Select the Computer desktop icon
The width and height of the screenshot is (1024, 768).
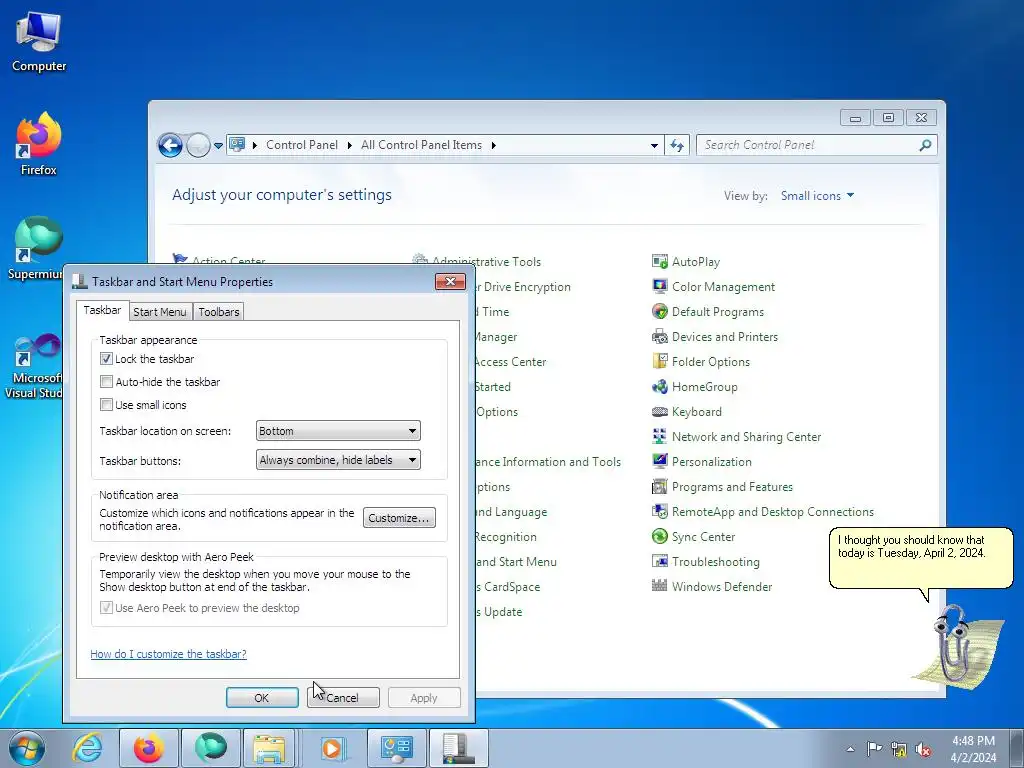[x=39, y=42]
